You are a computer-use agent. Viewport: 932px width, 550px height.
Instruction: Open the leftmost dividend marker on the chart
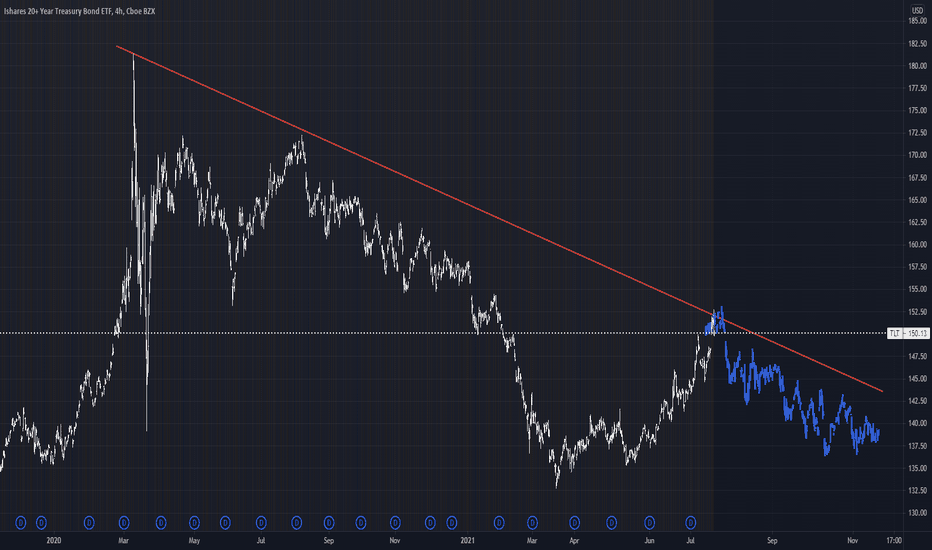[x=21, y=523]
